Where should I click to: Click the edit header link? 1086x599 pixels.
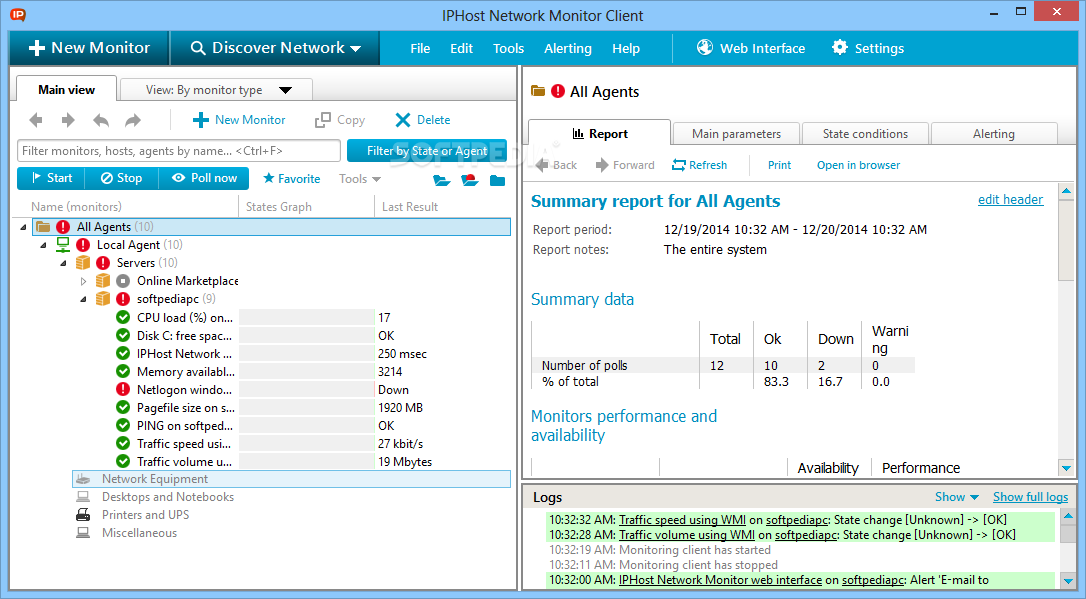tap(1010, 199)
